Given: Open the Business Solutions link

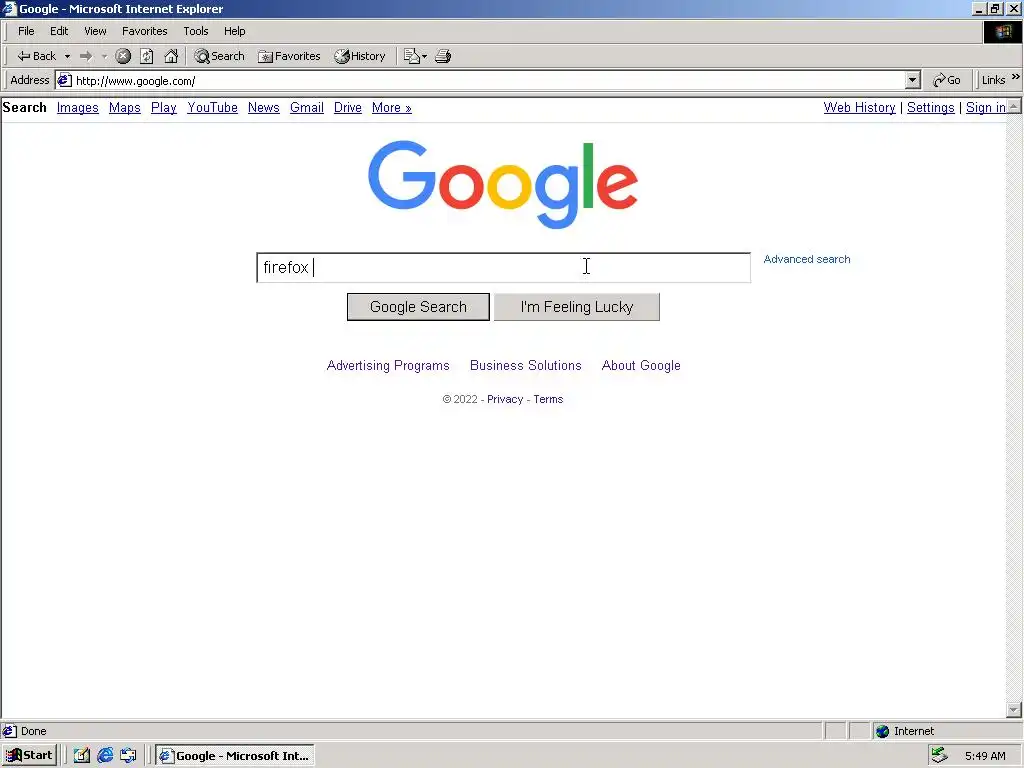Looking at the screenshot, I should point(526,366).
